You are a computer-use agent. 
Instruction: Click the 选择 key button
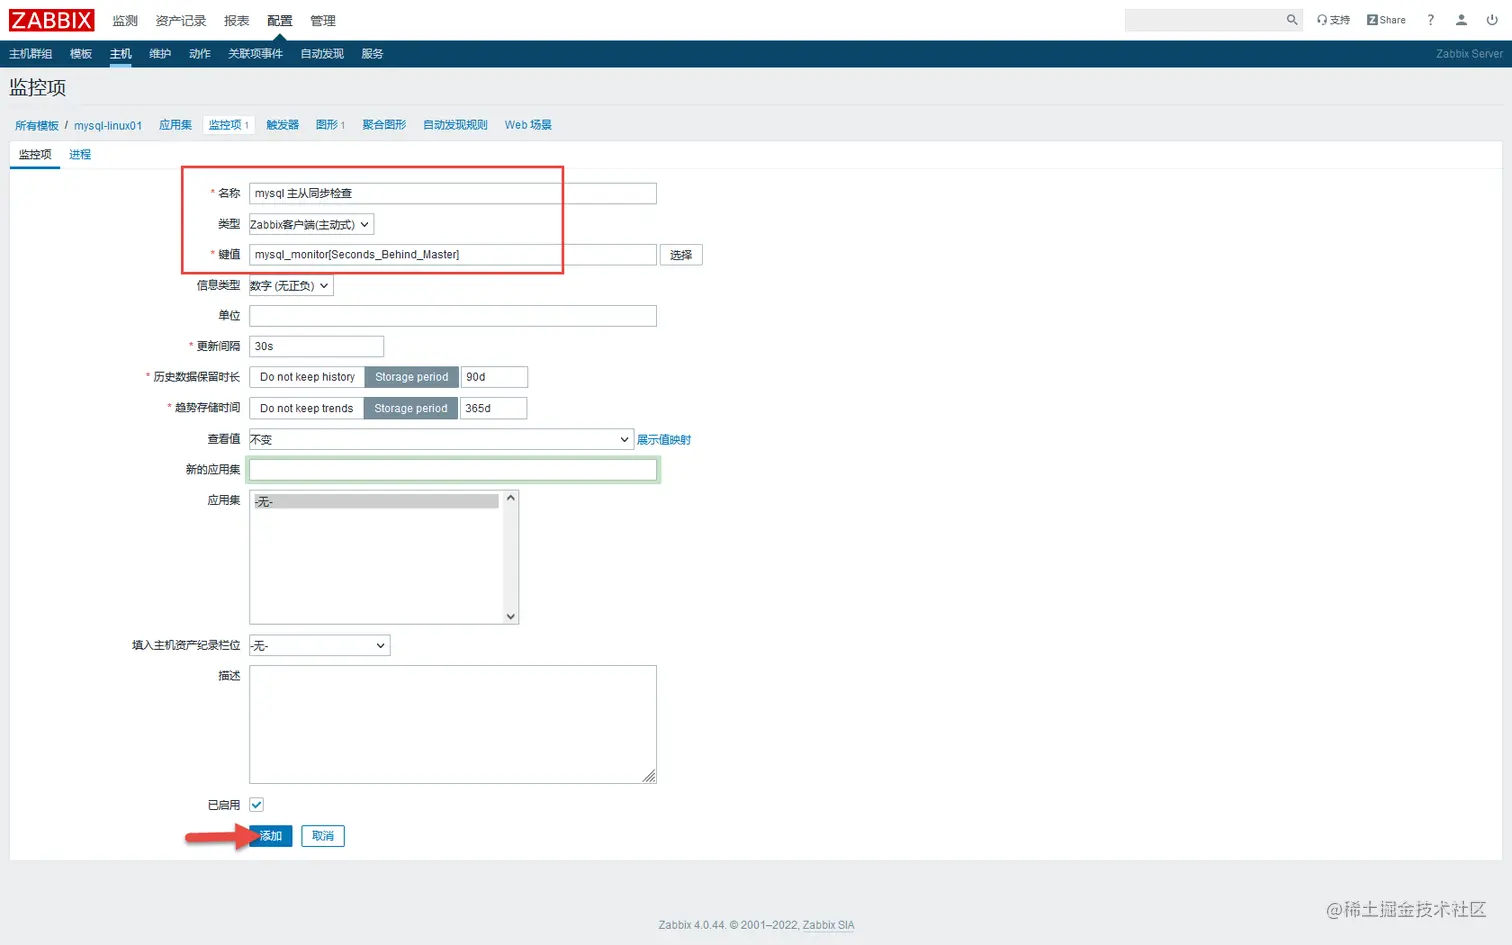[x=681, y=255]
